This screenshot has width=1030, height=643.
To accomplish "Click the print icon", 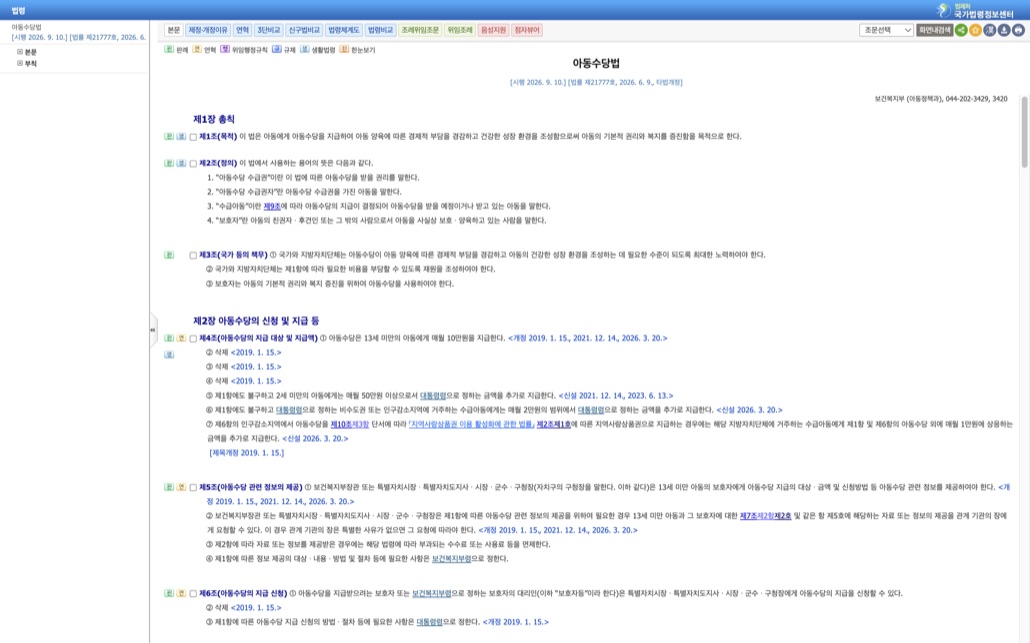I will coord(1018,30).
